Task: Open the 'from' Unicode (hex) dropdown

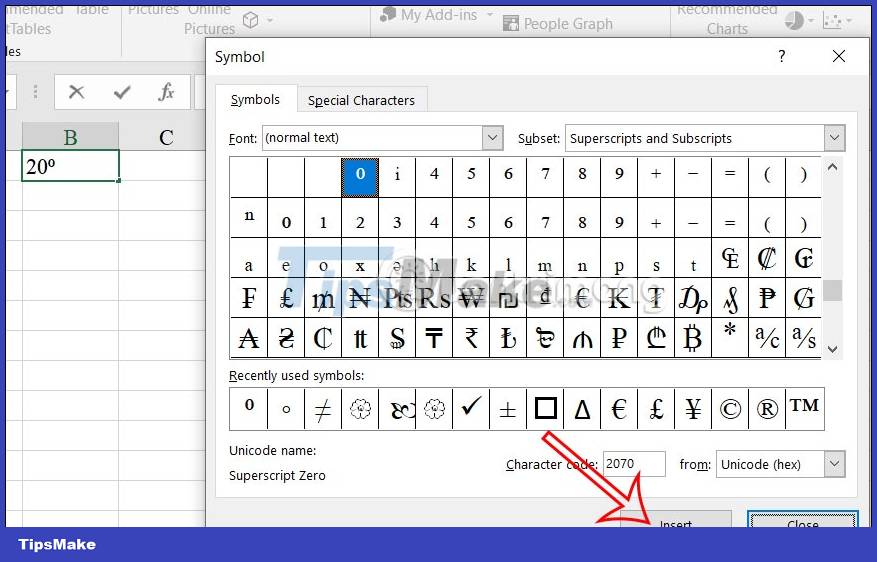Action: click(834, 464)
